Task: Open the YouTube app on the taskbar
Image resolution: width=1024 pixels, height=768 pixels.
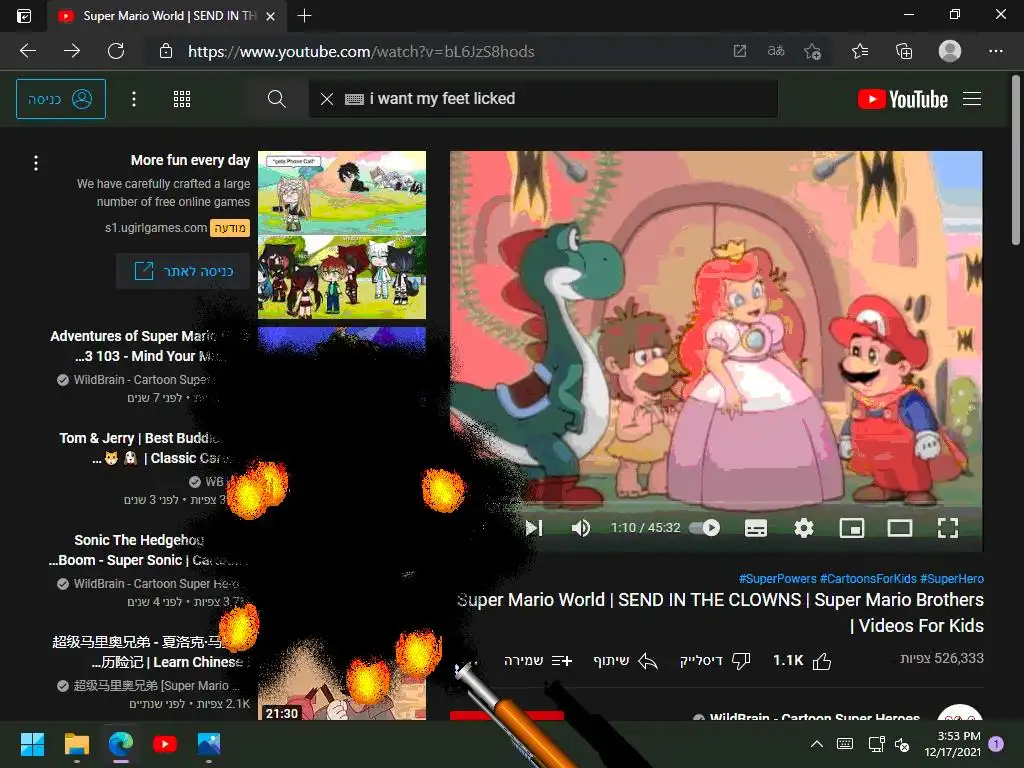Action: coord(165,744)
